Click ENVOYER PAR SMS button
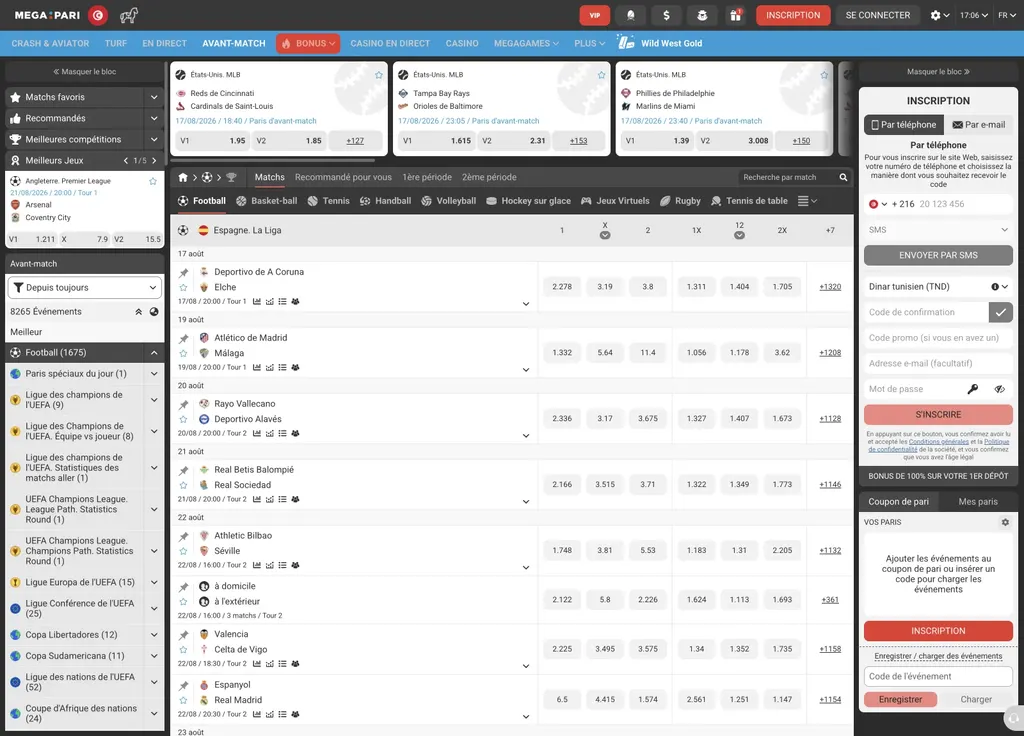This screenshot has width=1024, height=736. coord(938,255)
